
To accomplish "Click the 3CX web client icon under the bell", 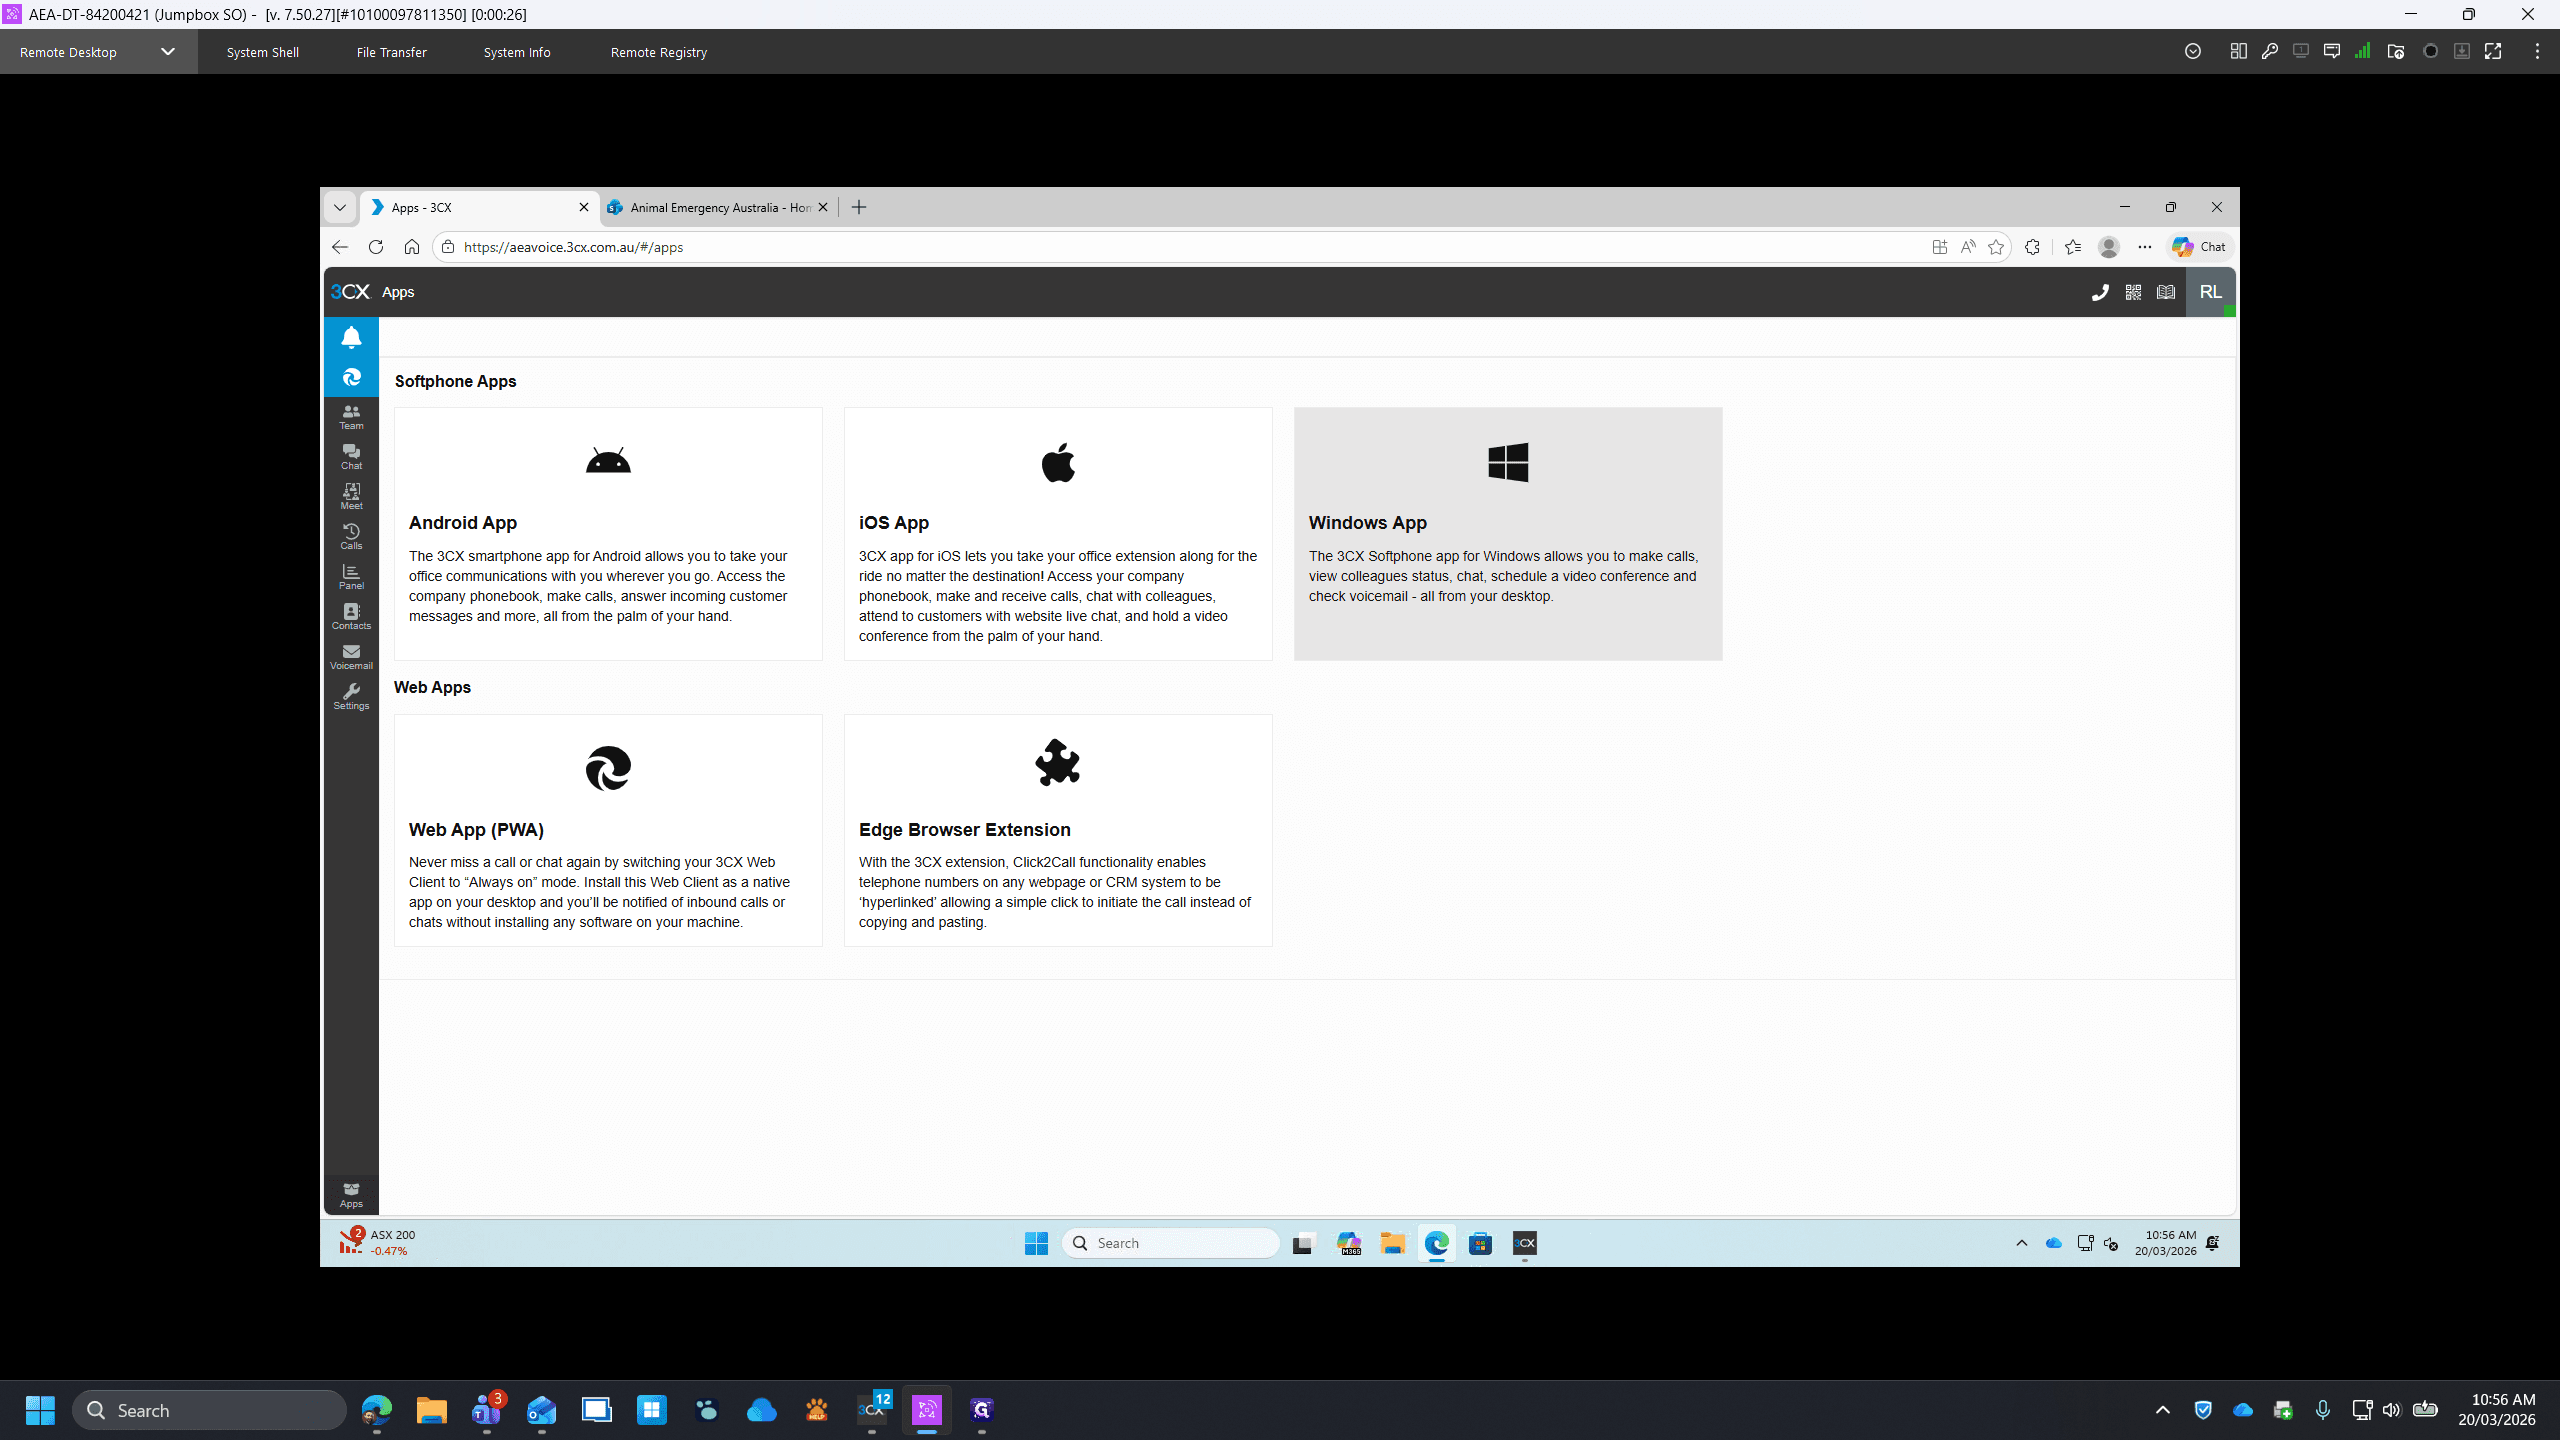I will click(x=351, y=377).
